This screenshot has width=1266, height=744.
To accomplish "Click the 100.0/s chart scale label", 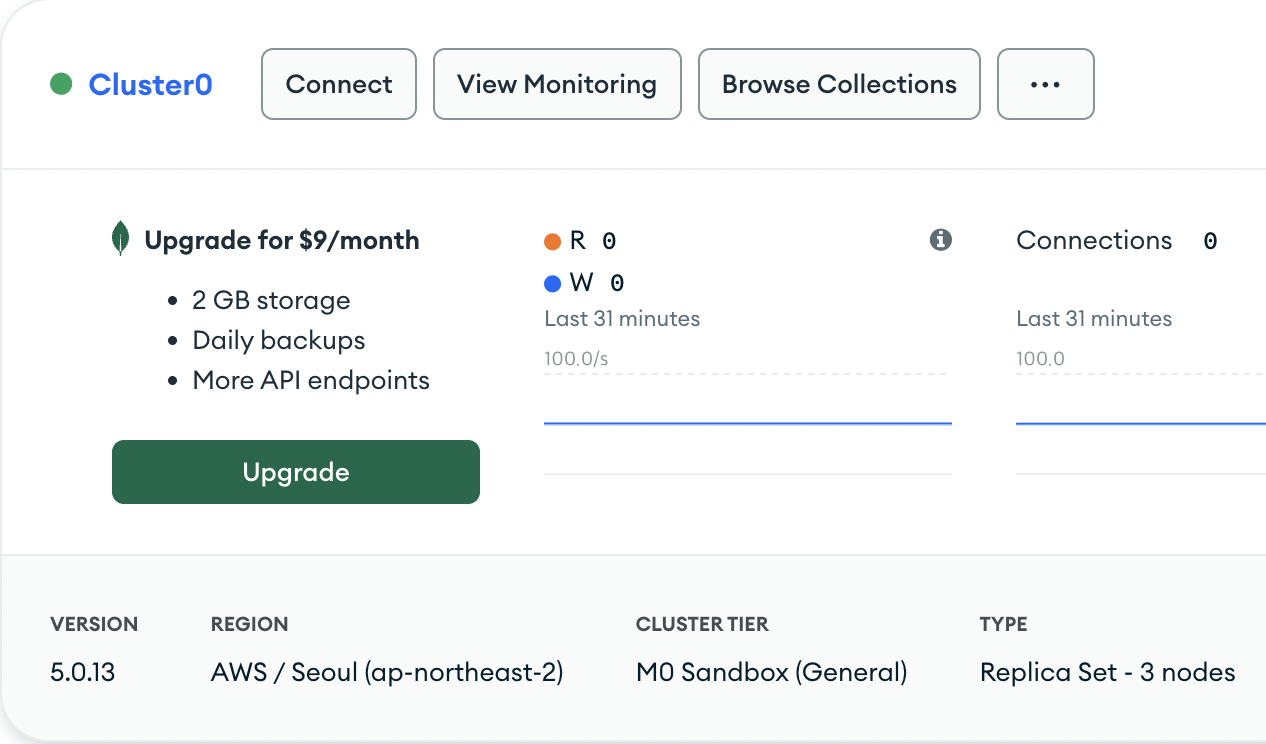I will point(576,358).
